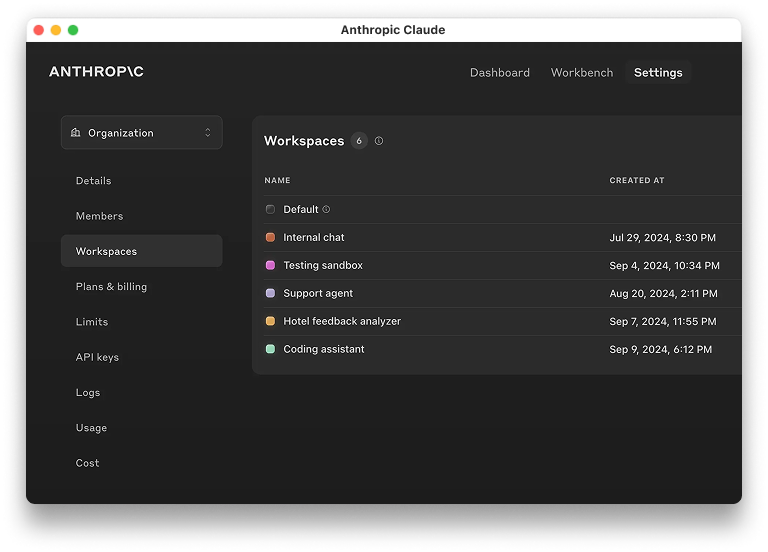This screenshot has width=768, height=552.
Task: Switch to the Workbench tab
Action: [x=582, y=72]
